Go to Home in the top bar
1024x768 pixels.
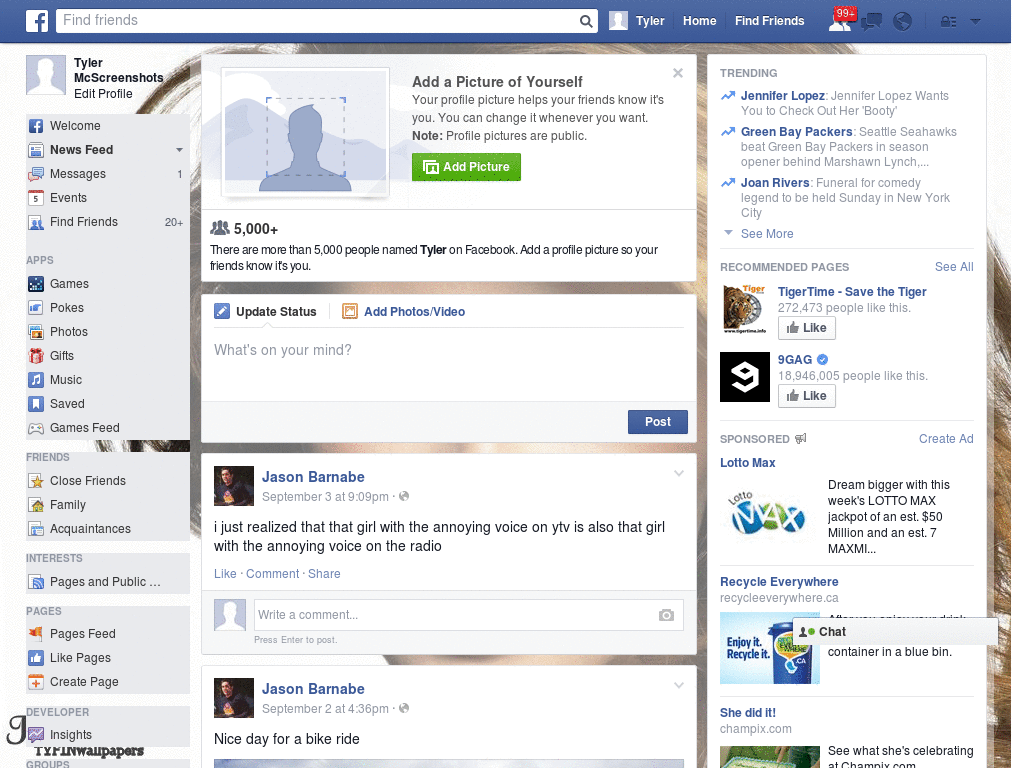pos(699,21)
